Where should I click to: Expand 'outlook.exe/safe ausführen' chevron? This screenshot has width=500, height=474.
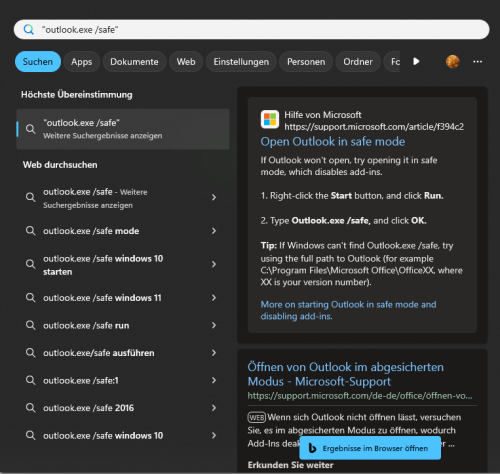click(214, 353)
